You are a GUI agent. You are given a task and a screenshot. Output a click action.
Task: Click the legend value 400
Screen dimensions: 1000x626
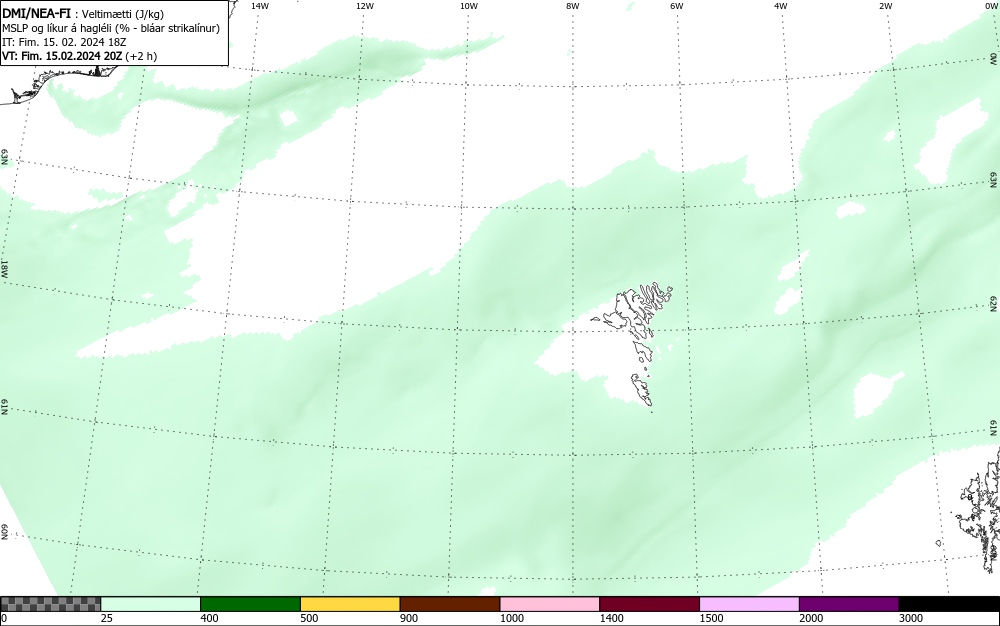click(x=209, y=618)
